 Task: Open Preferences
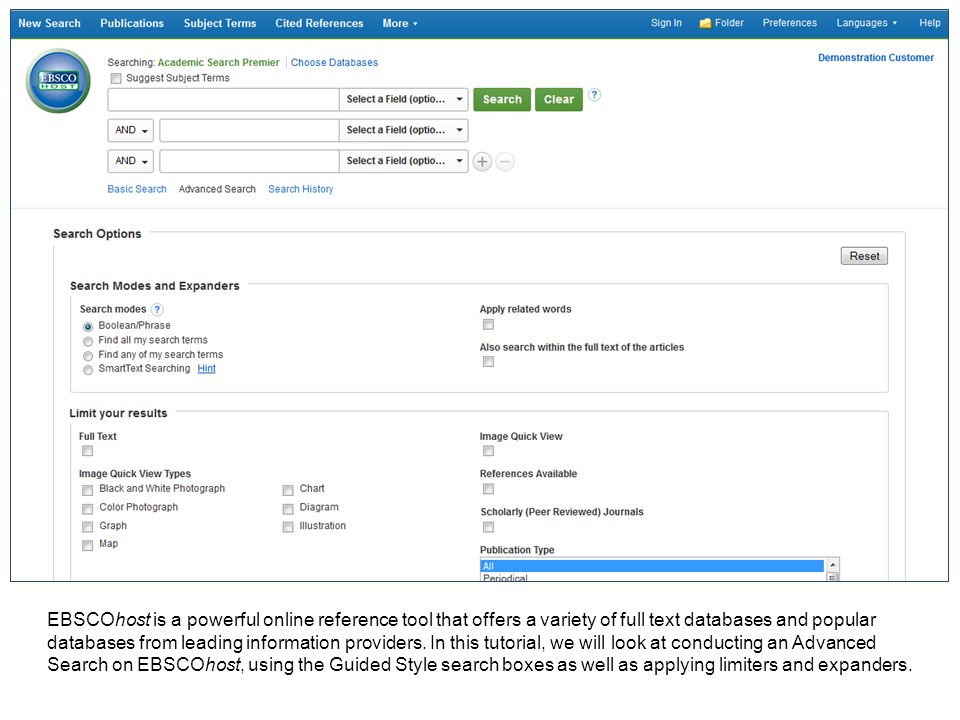coord(790,23)
